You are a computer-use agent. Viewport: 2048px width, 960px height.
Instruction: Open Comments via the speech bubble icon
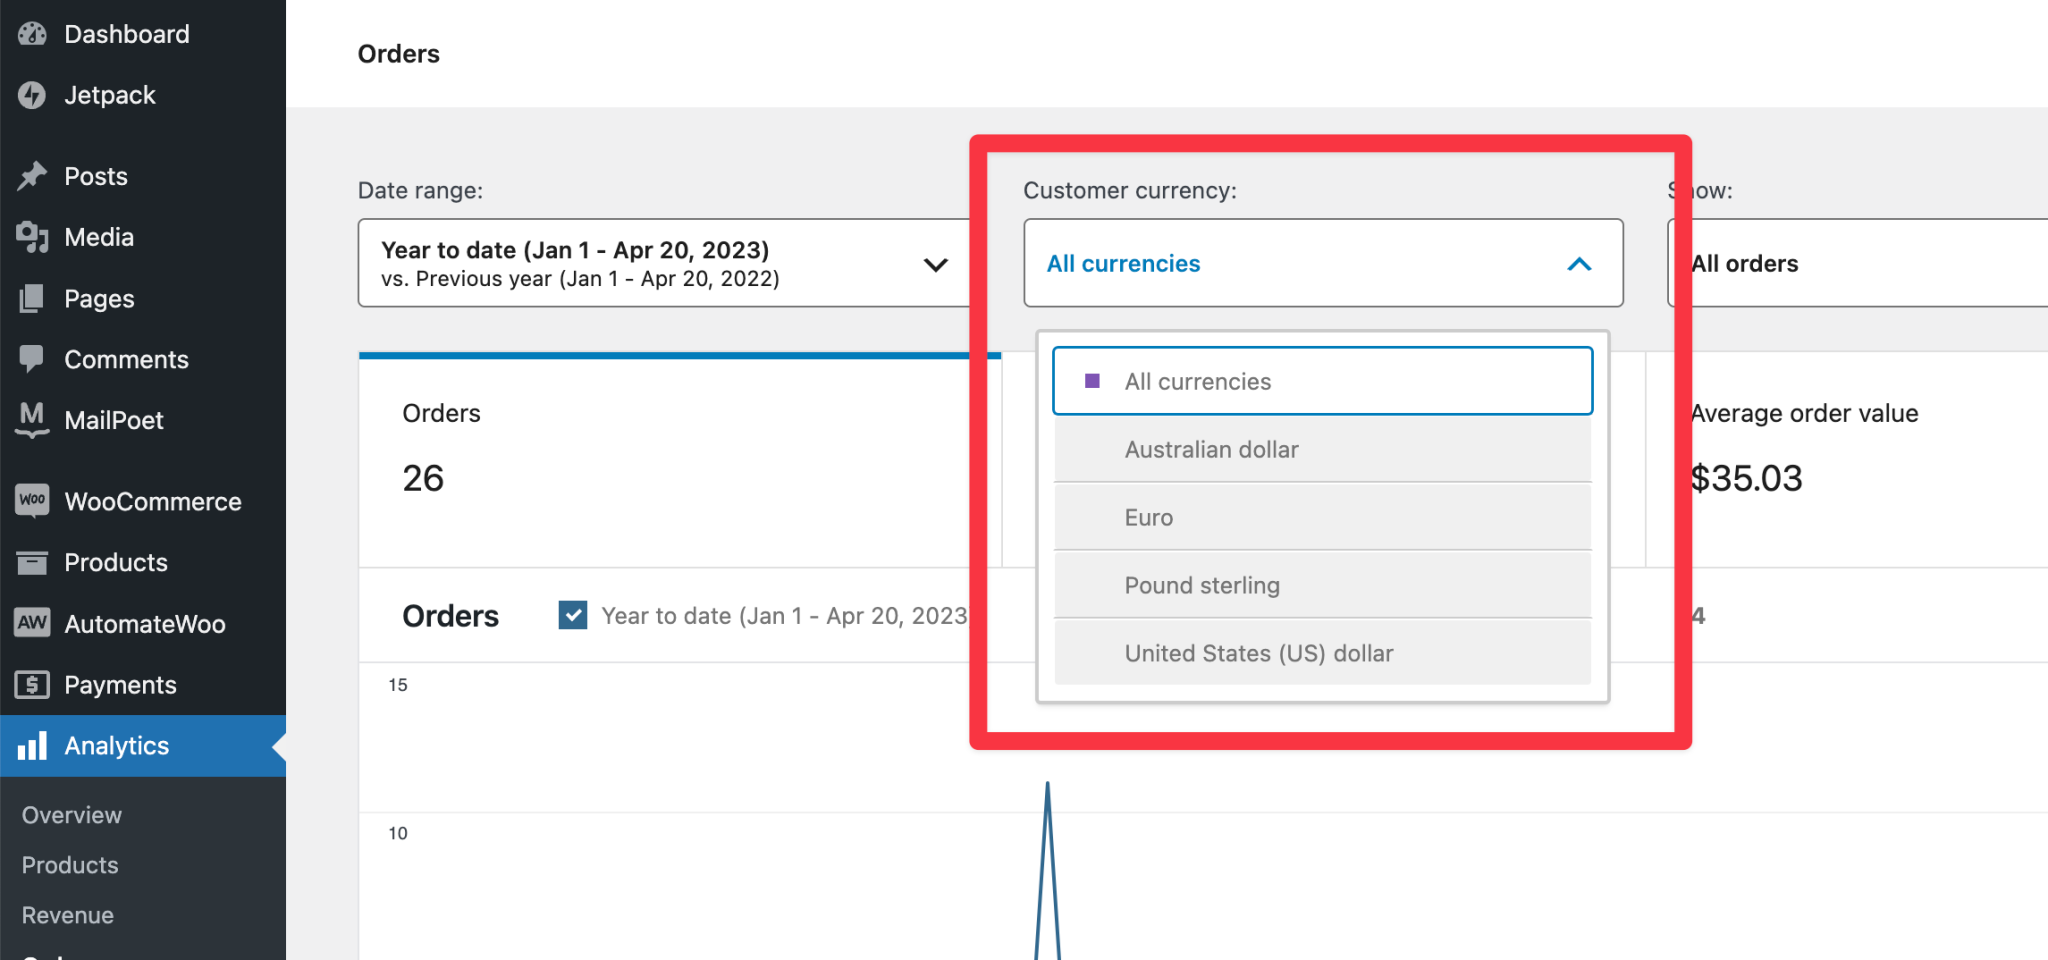[33, 359]
